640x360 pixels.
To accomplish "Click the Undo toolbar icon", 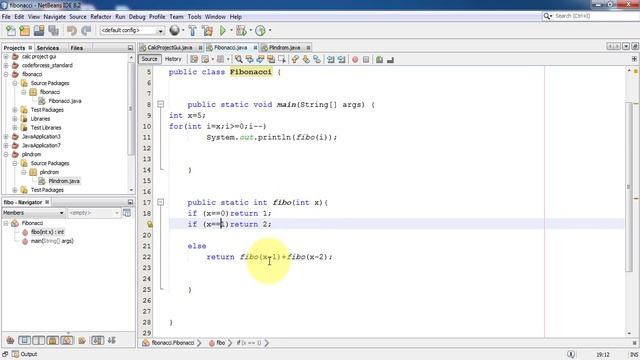I will tap(72, 31).
